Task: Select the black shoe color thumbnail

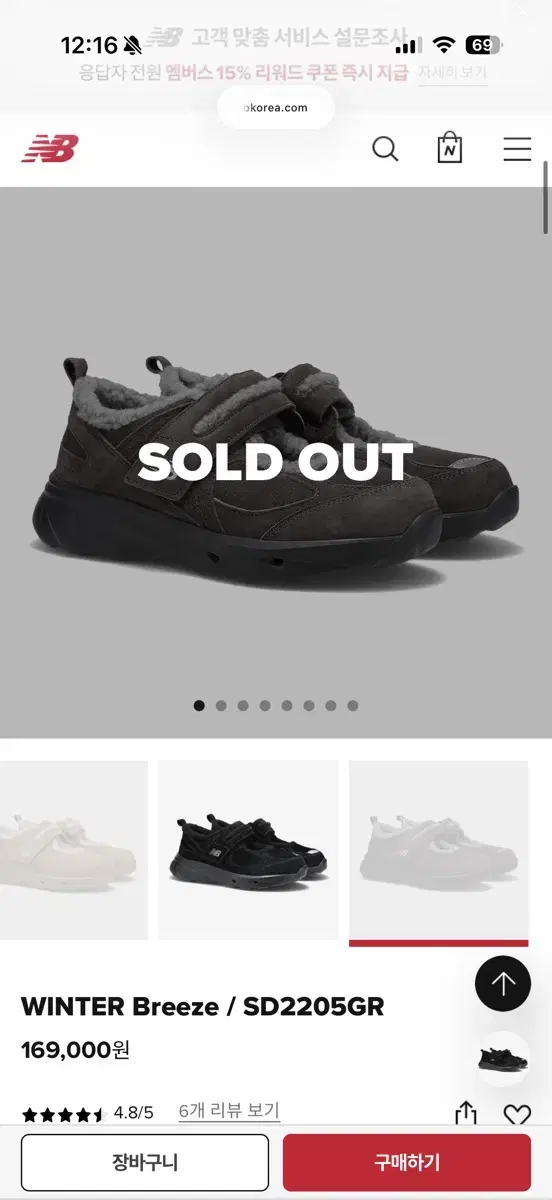Action: [x=248, y=850]
